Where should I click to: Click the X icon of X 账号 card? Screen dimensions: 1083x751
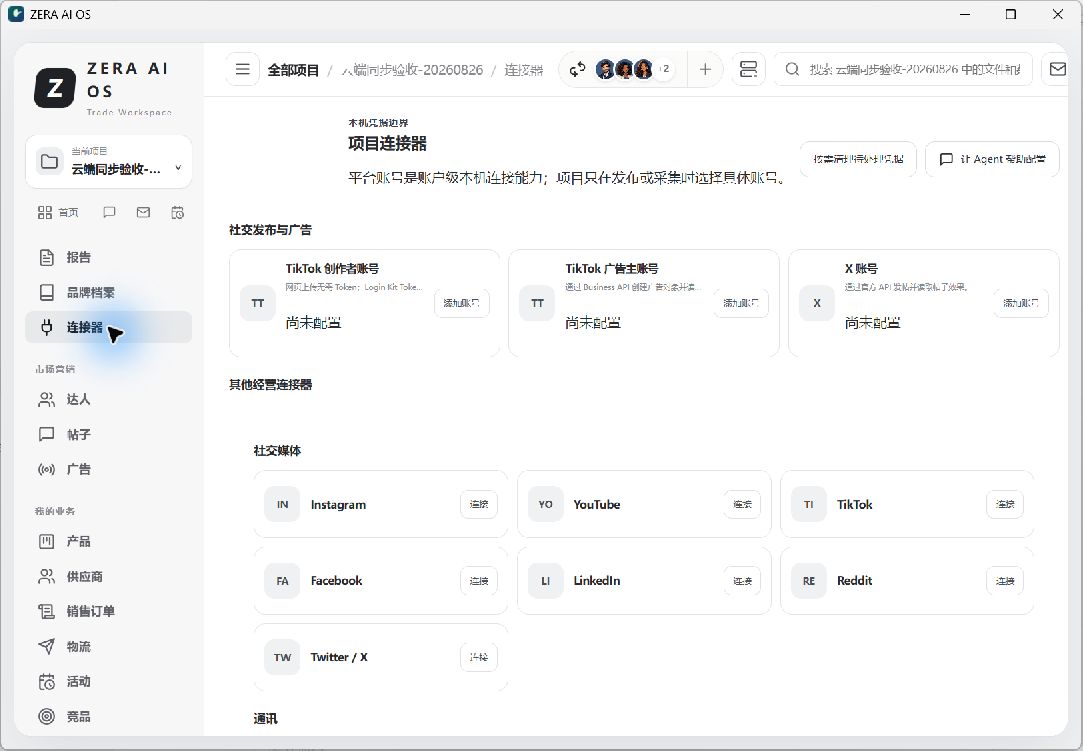817,303
